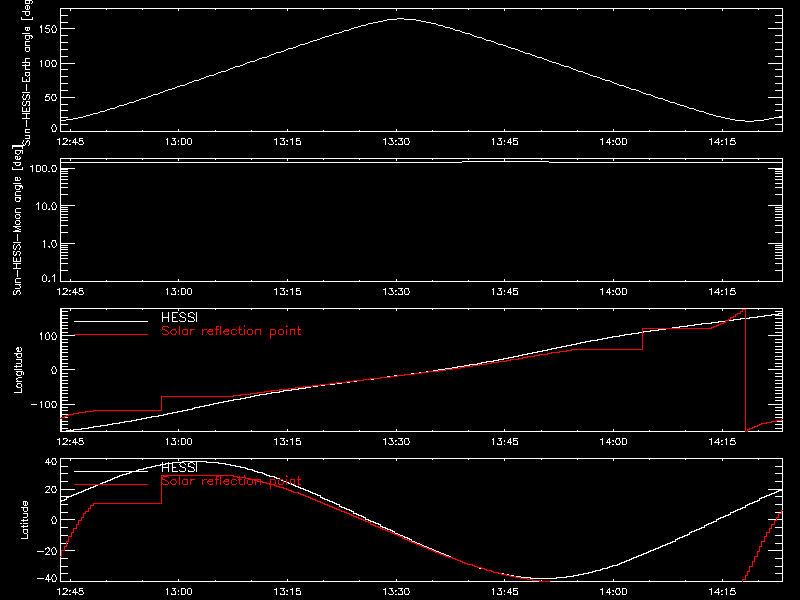Click white HESSI legend line in Longitude plot
Screen dimensions: 800x600
point(111,321)
